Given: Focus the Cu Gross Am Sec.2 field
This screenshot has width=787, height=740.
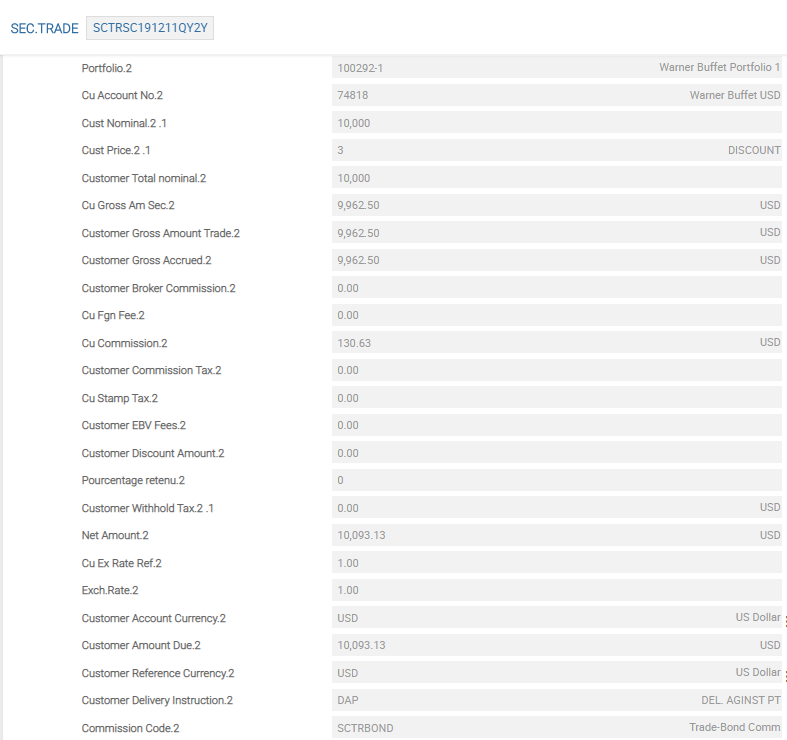Looking at the screenshot, I should [x=556, y=205].
